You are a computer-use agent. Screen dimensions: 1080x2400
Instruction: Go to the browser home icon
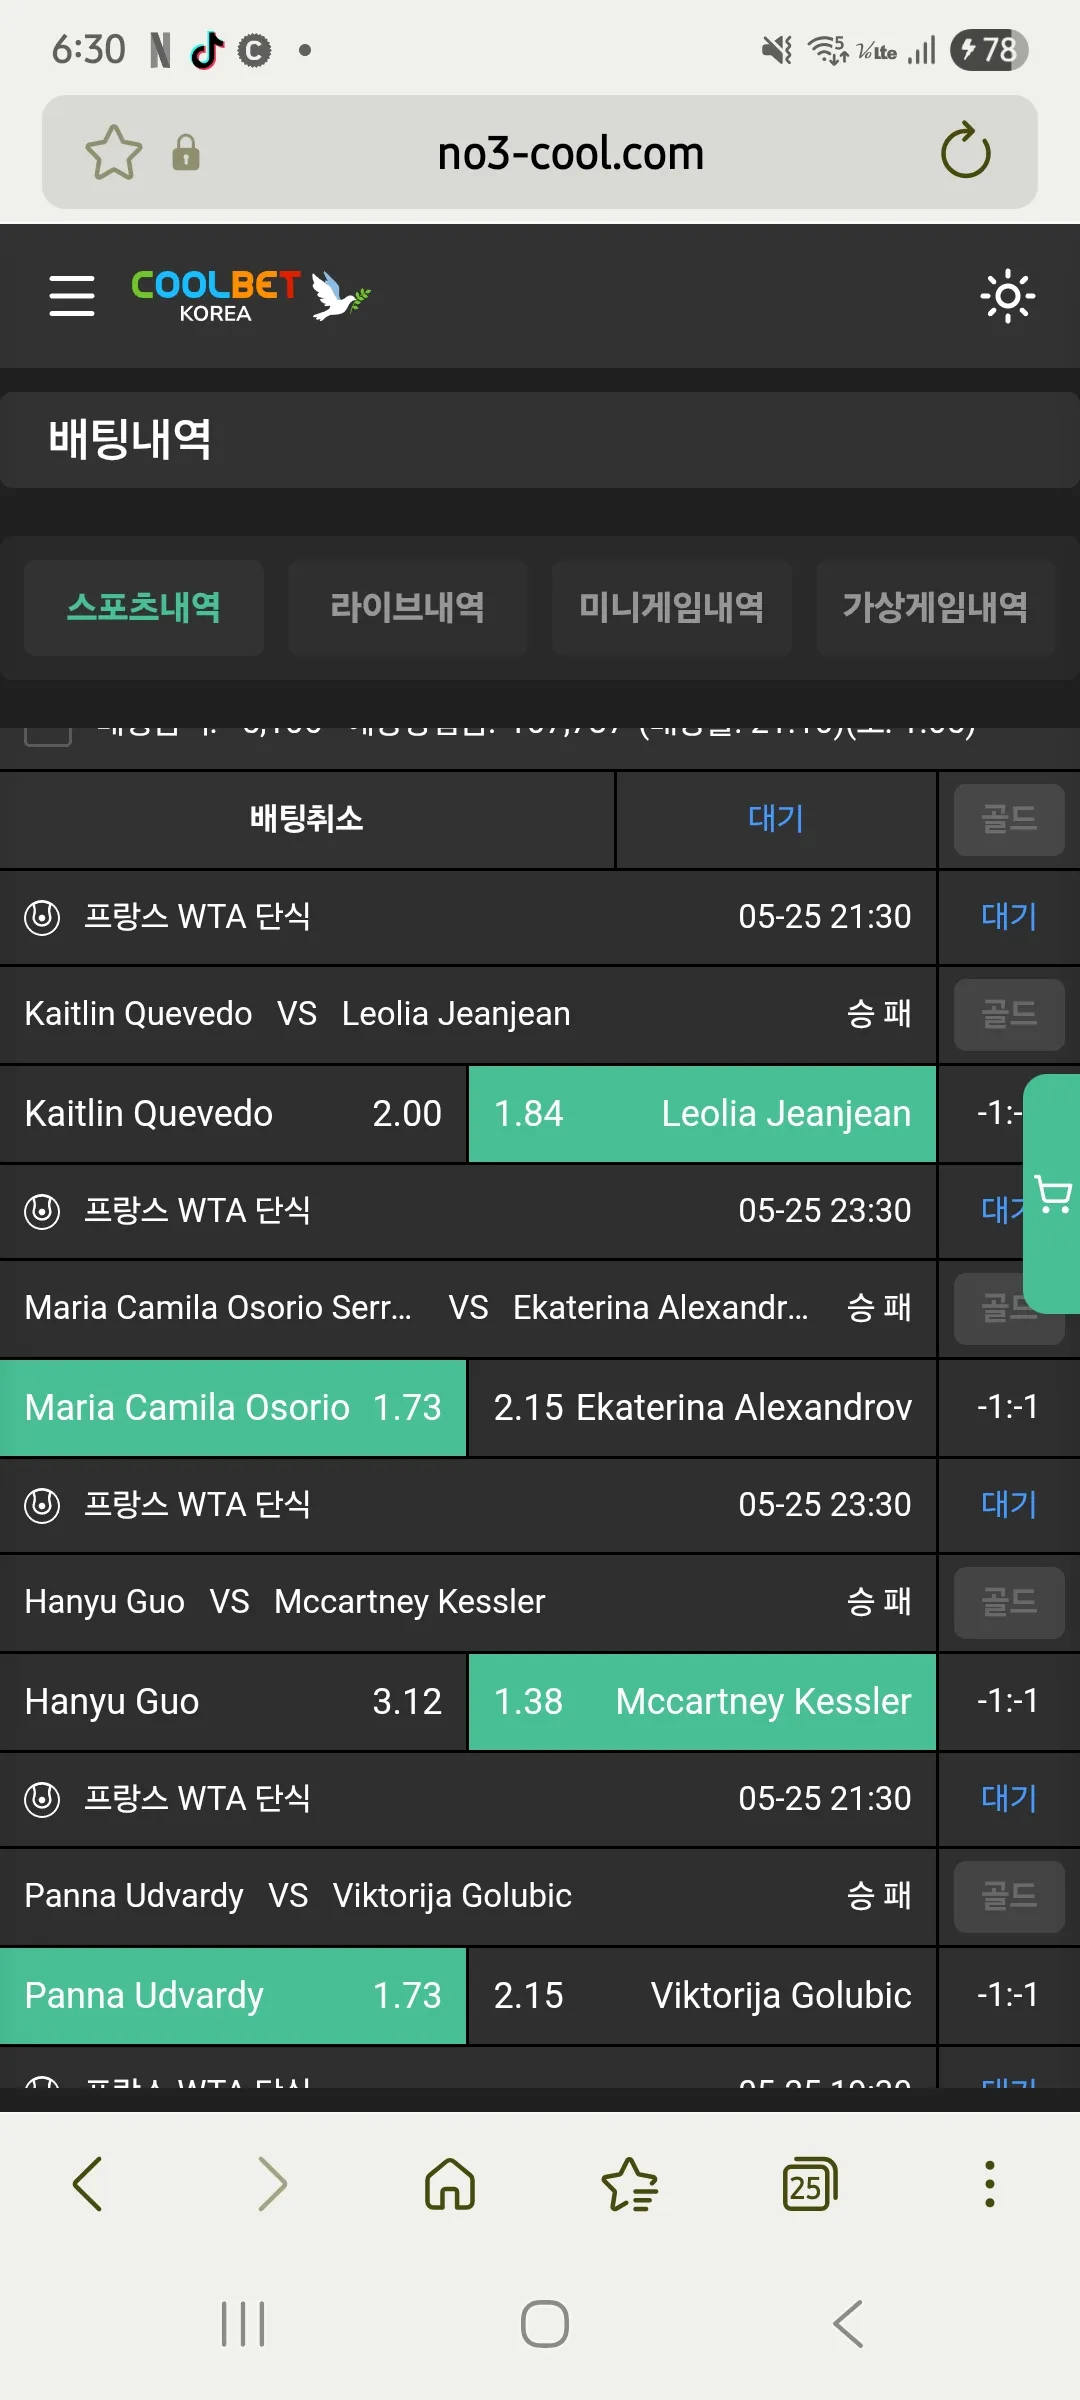point(450,2184)
